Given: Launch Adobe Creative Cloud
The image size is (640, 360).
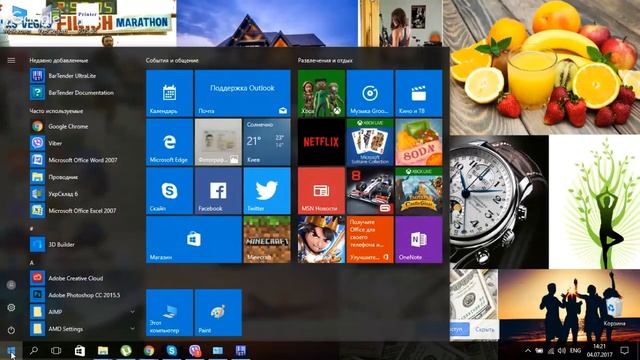Looking at the screenshot, I should tap(83, 278).
